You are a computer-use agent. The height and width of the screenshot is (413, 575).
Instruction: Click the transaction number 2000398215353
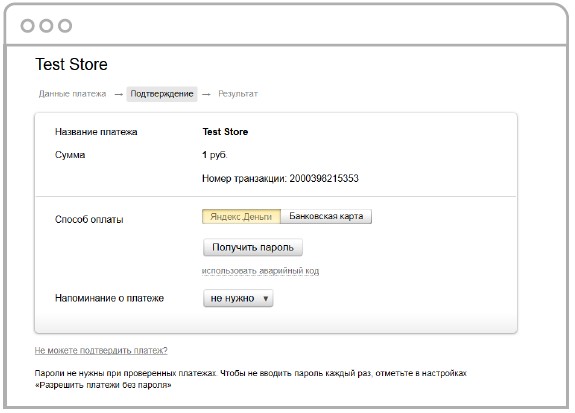(324, 179)
